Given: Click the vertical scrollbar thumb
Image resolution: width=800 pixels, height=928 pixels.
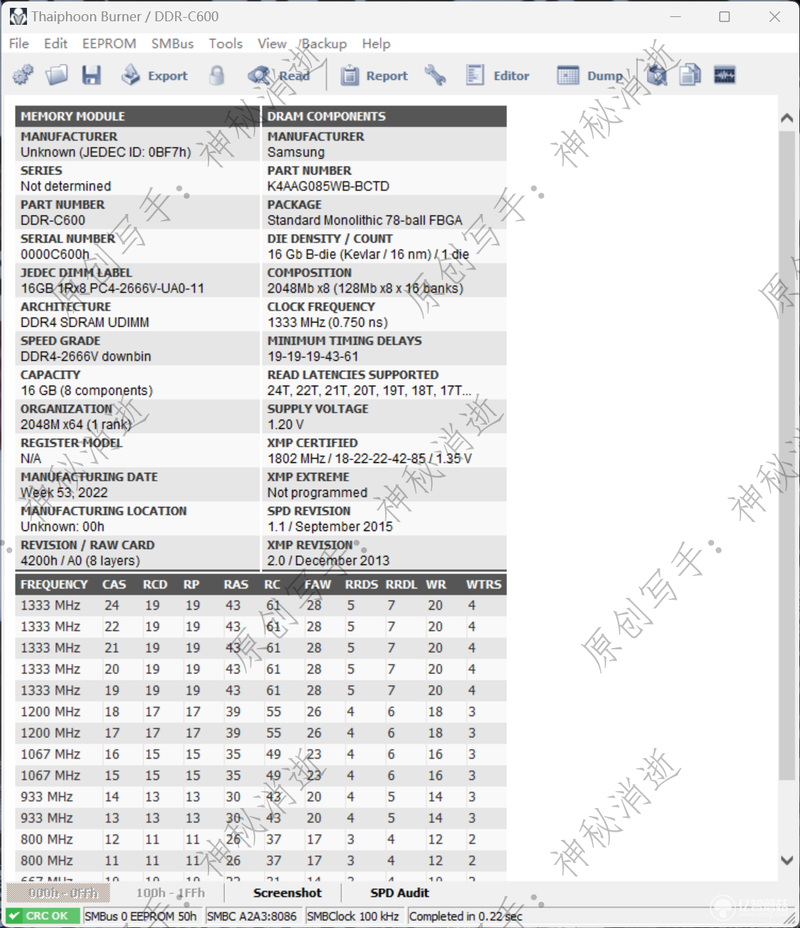Looking at the screenshot, I should click(x=786, y=455).
